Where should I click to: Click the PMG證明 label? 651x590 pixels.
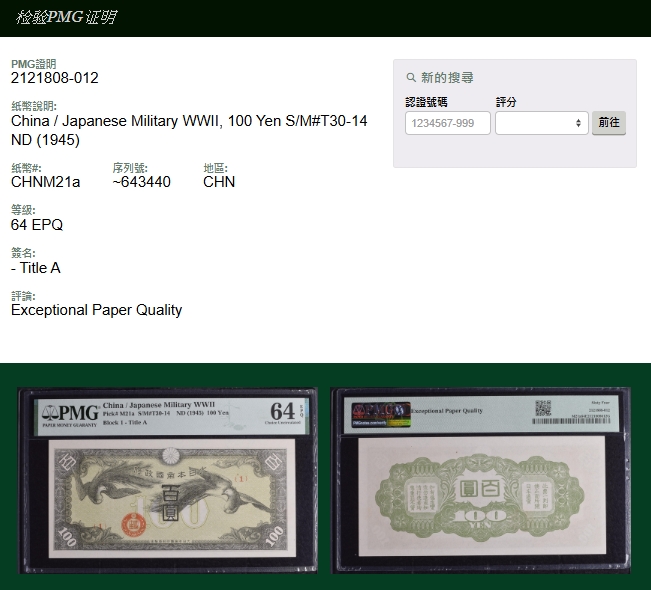tap(34, 64)
